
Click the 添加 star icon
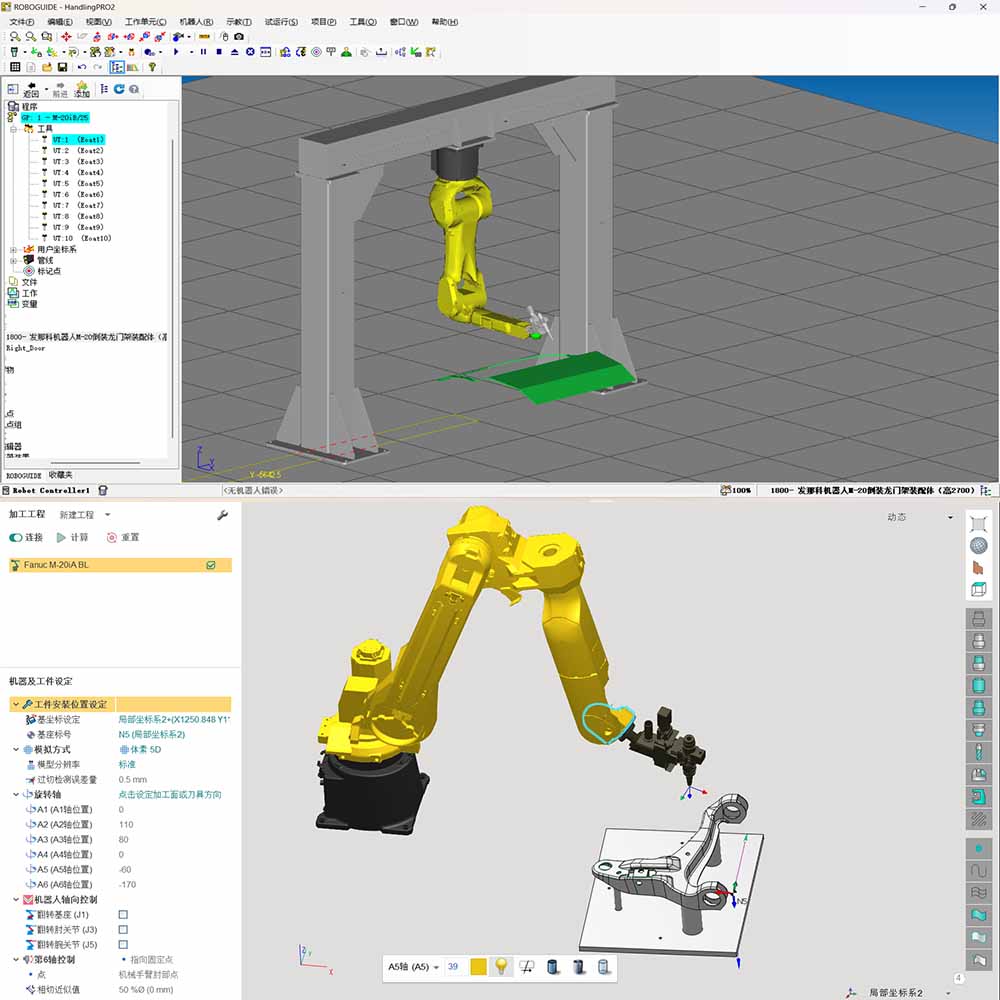(x=82, y=89)
